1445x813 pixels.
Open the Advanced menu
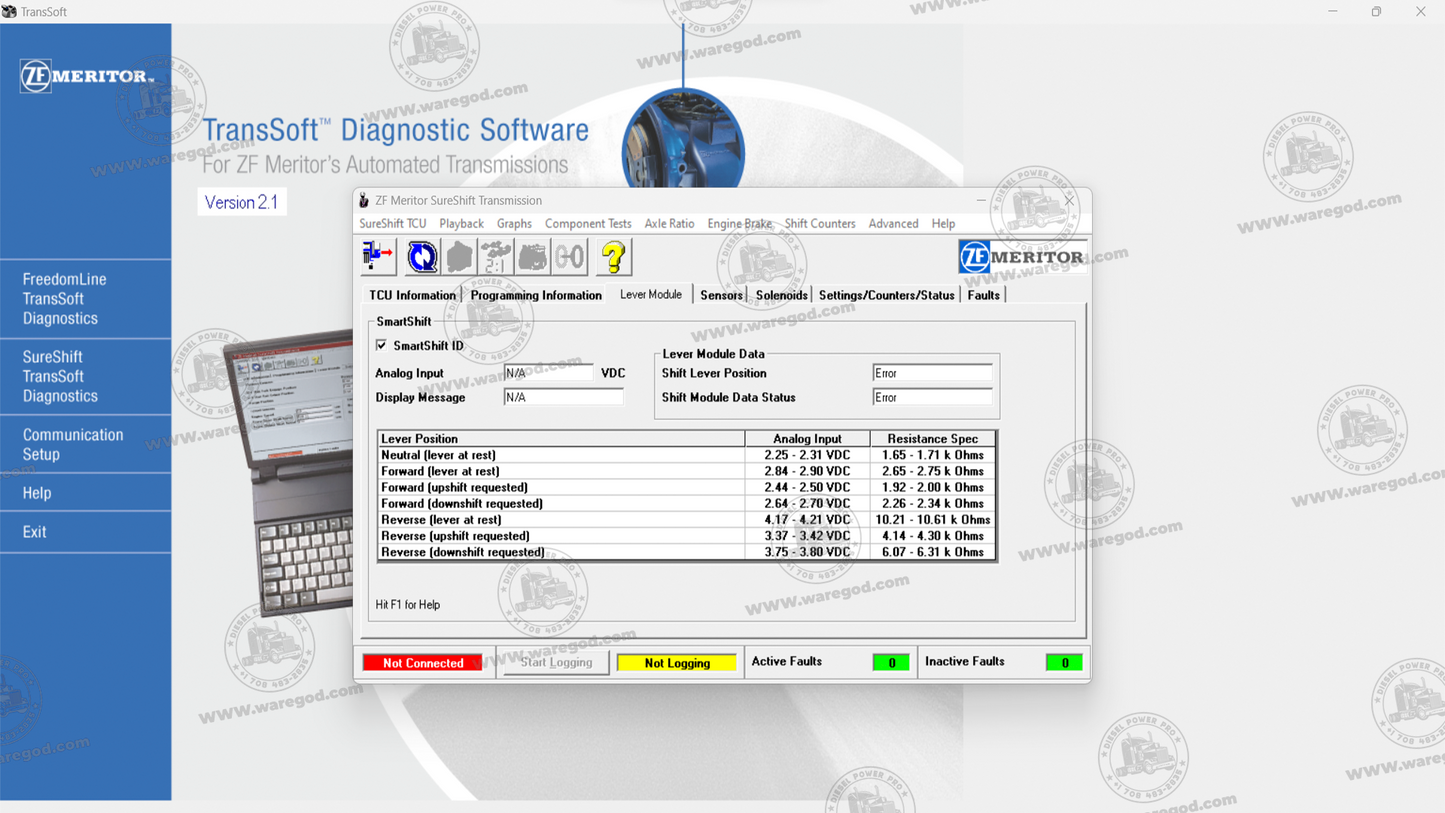pyautogui.click(x=892, y=223)
